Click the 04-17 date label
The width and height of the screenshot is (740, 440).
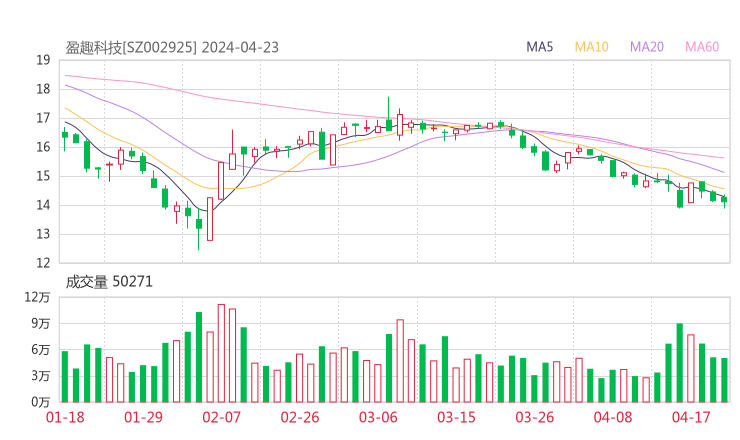click(x=691, y=417)
